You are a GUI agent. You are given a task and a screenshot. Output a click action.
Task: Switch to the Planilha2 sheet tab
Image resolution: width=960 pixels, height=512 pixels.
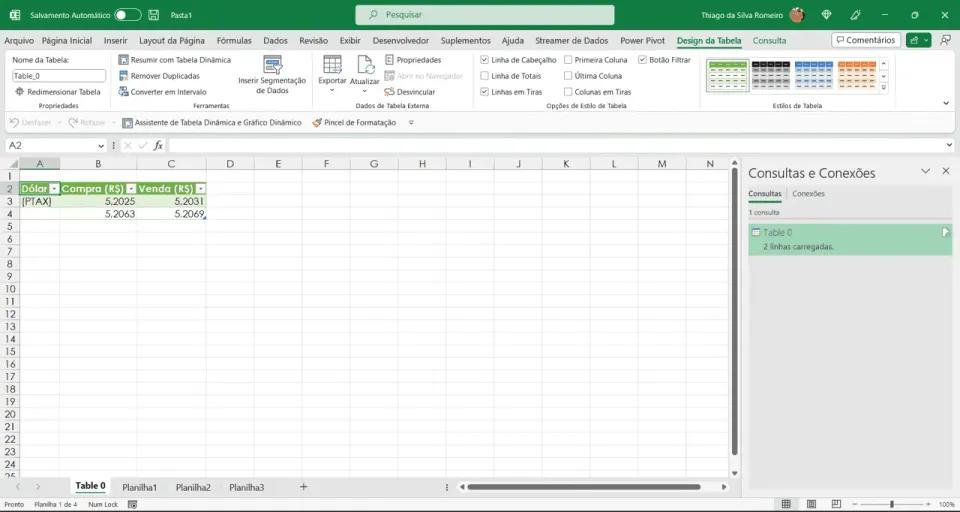click(x=193, y=488)
